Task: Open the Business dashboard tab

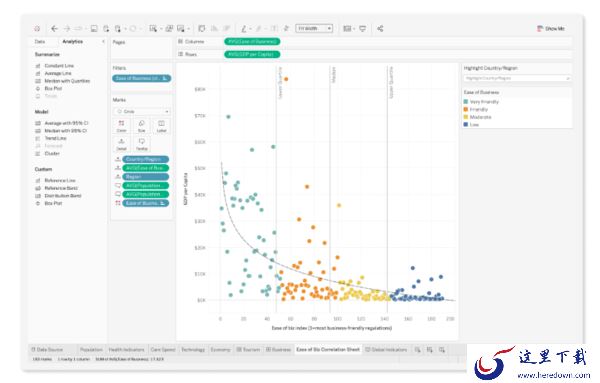Action: 278,350
